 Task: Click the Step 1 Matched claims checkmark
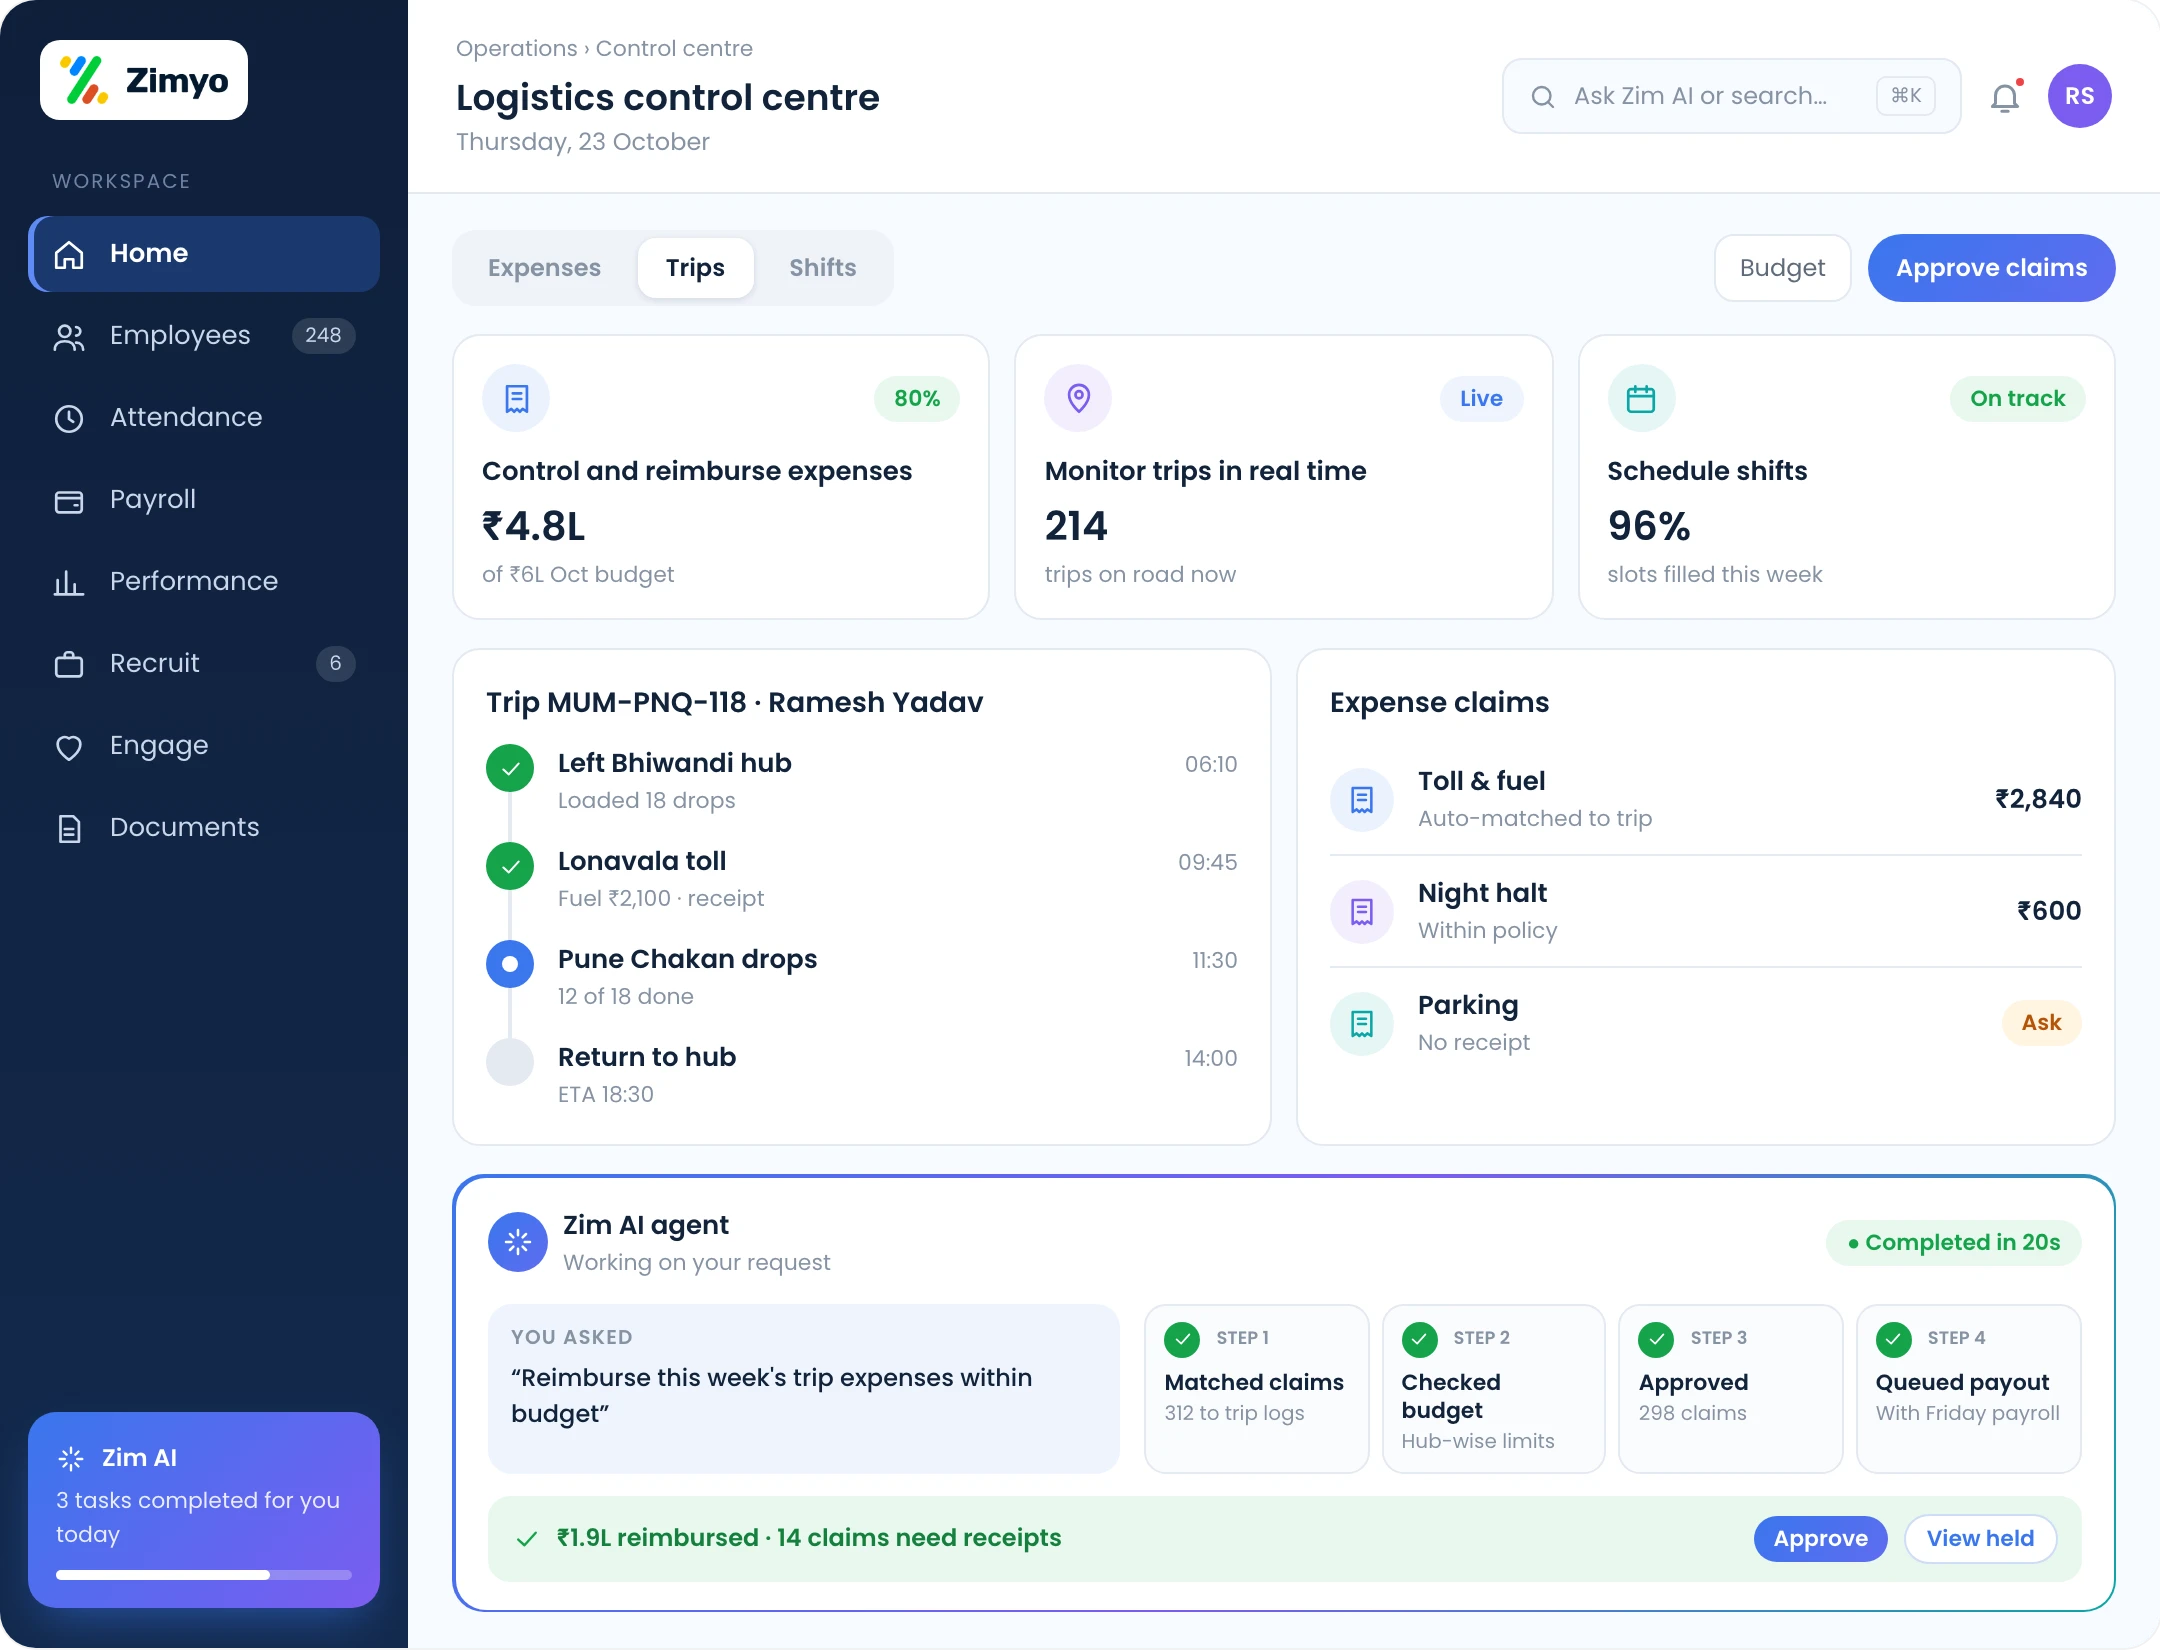1182,1339
